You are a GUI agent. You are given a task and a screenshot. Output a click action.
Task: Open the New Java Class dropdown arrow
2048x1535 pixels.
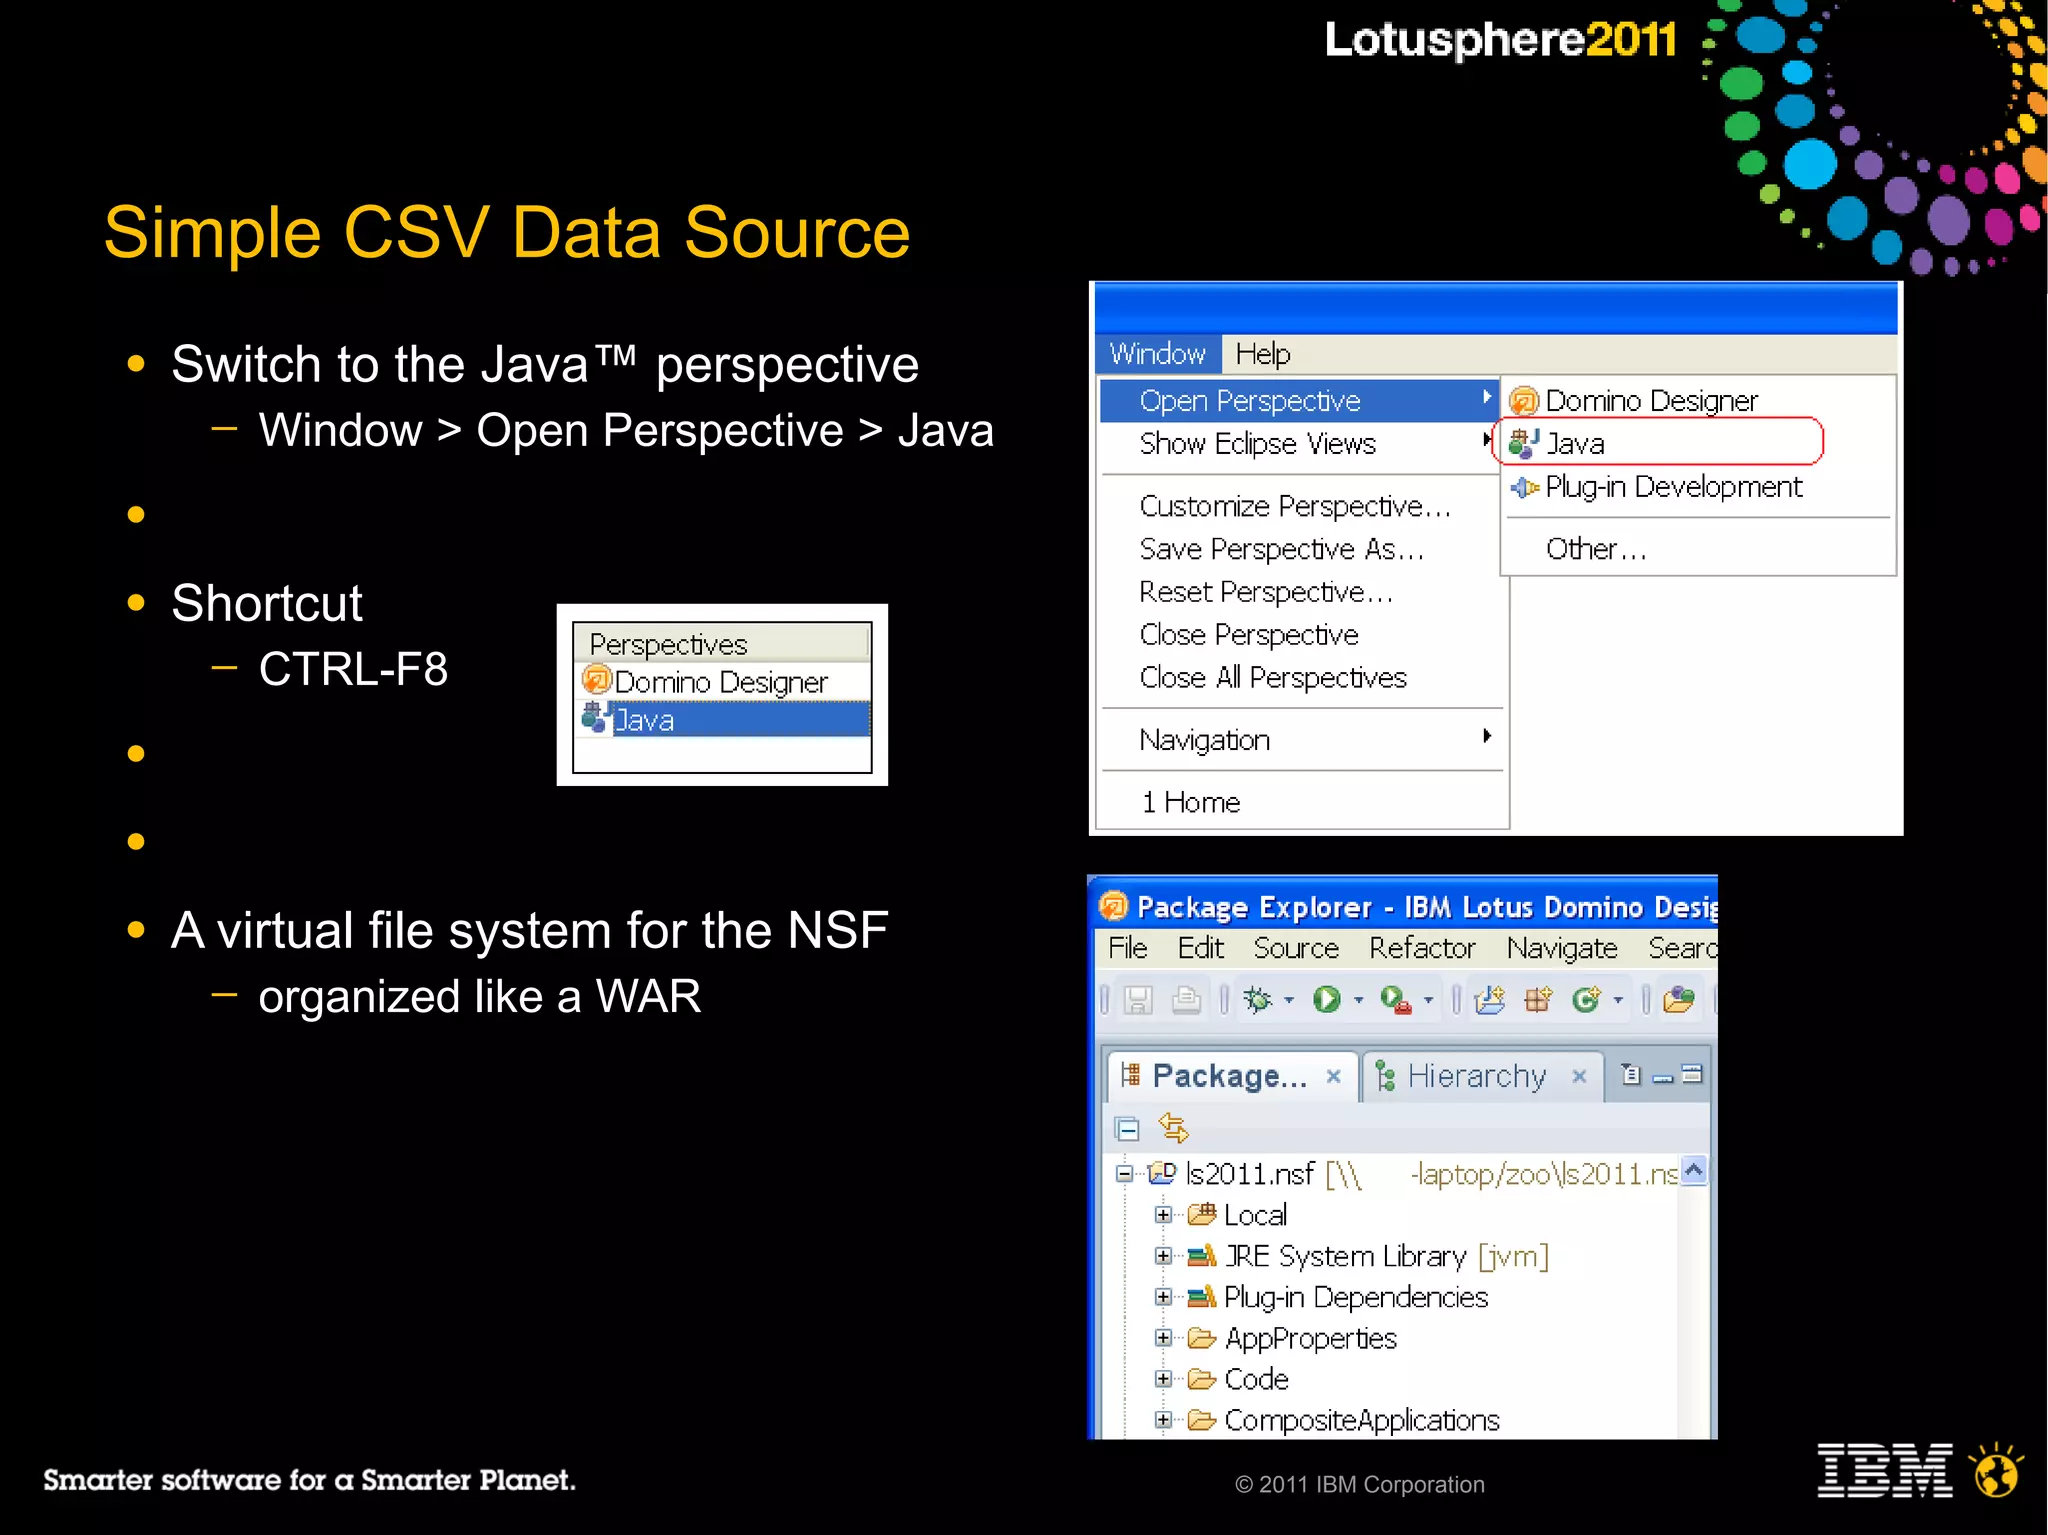point(1618,1000)
